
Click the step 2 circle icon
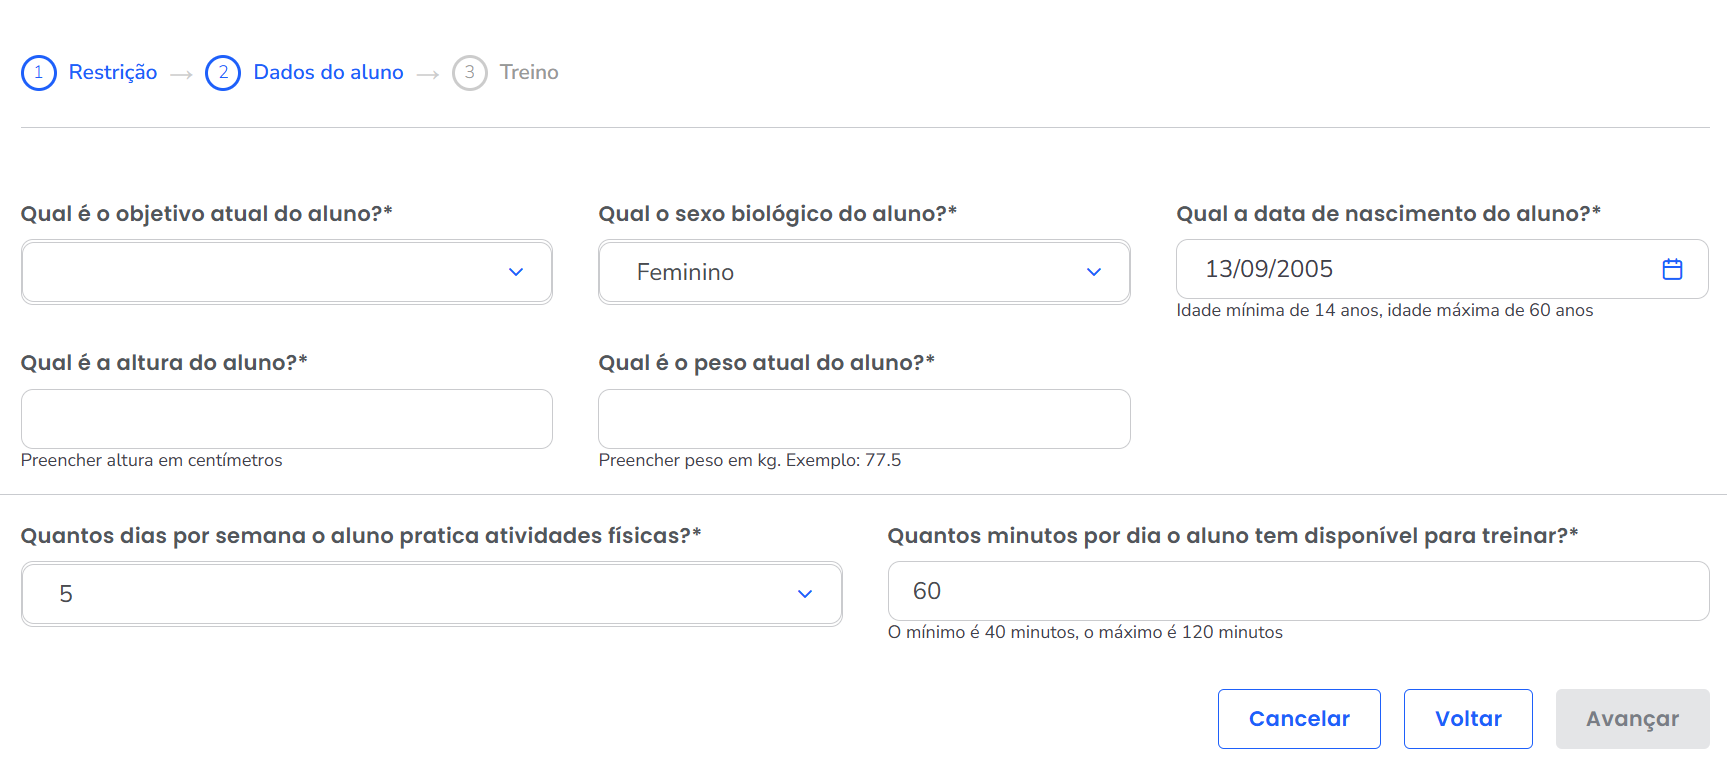[x=223, y=73]
